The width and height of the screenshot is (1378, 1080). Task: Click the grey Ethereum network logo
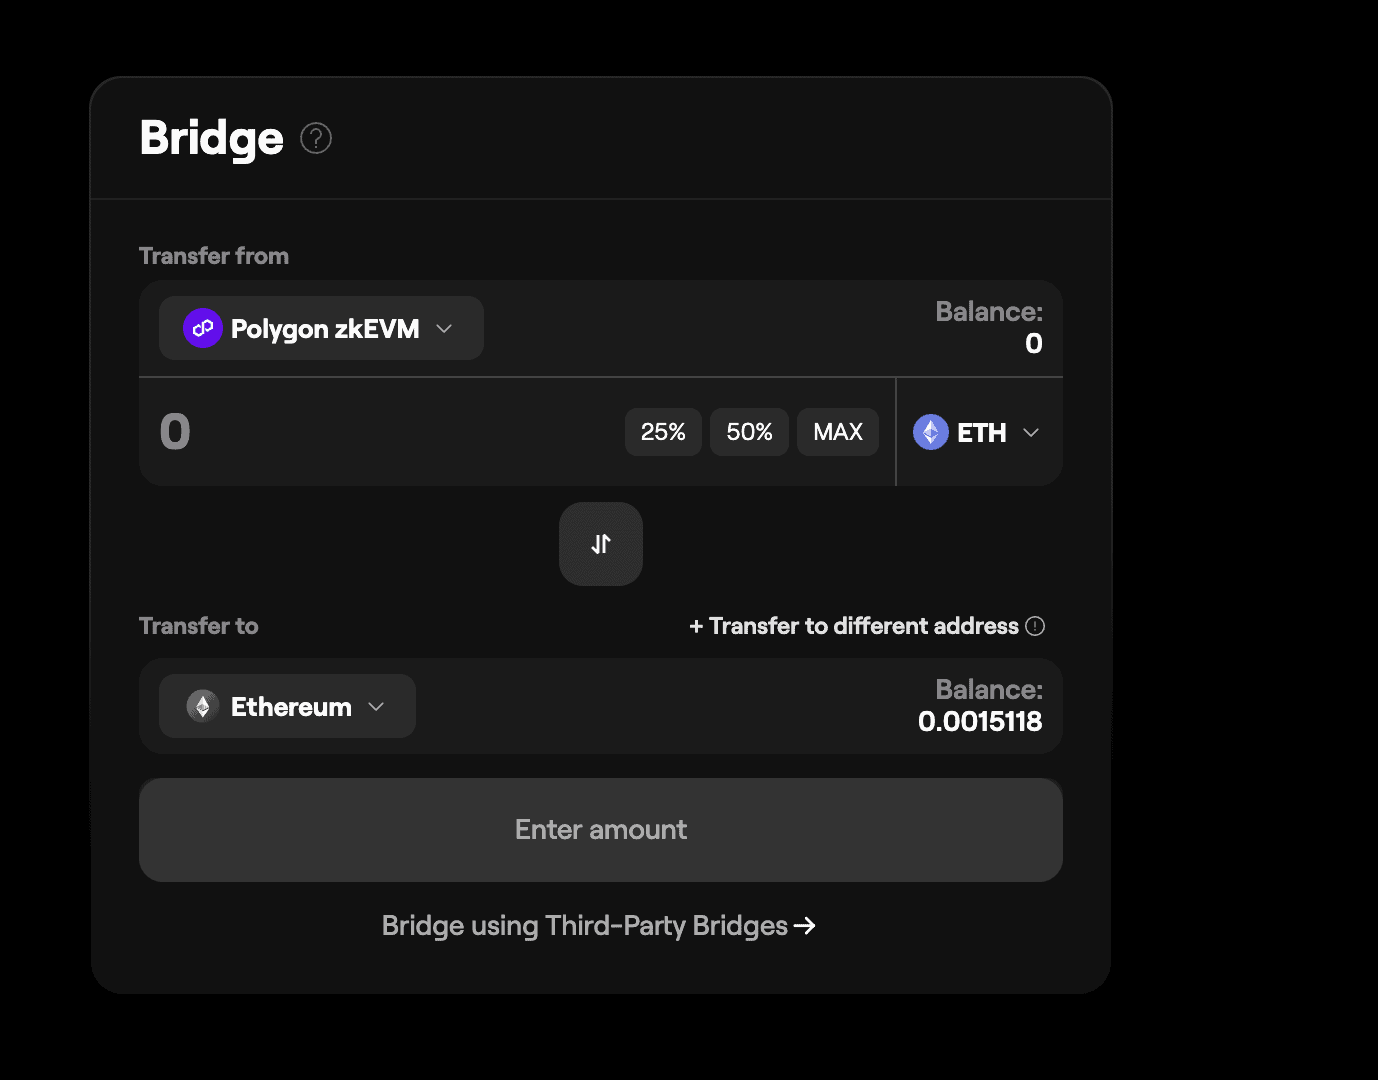point(203,706)
